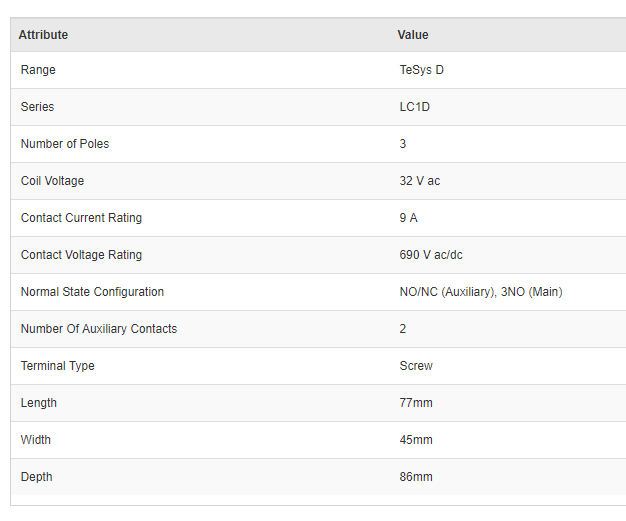The height and width of the screenshot is (521, 626).
Task: Click the Value column header
Action: [x=413, y=35]
